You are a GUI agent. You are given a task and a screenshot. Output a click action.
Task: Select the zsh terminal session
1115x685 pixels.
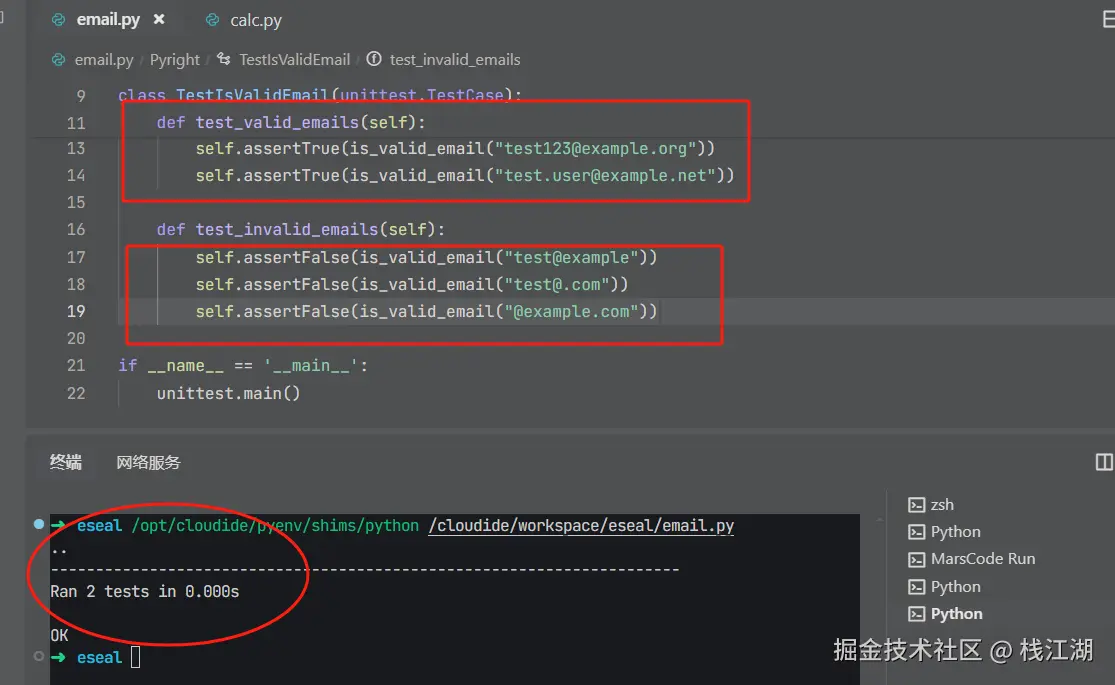pyautogui.click(x=941, y=505)
